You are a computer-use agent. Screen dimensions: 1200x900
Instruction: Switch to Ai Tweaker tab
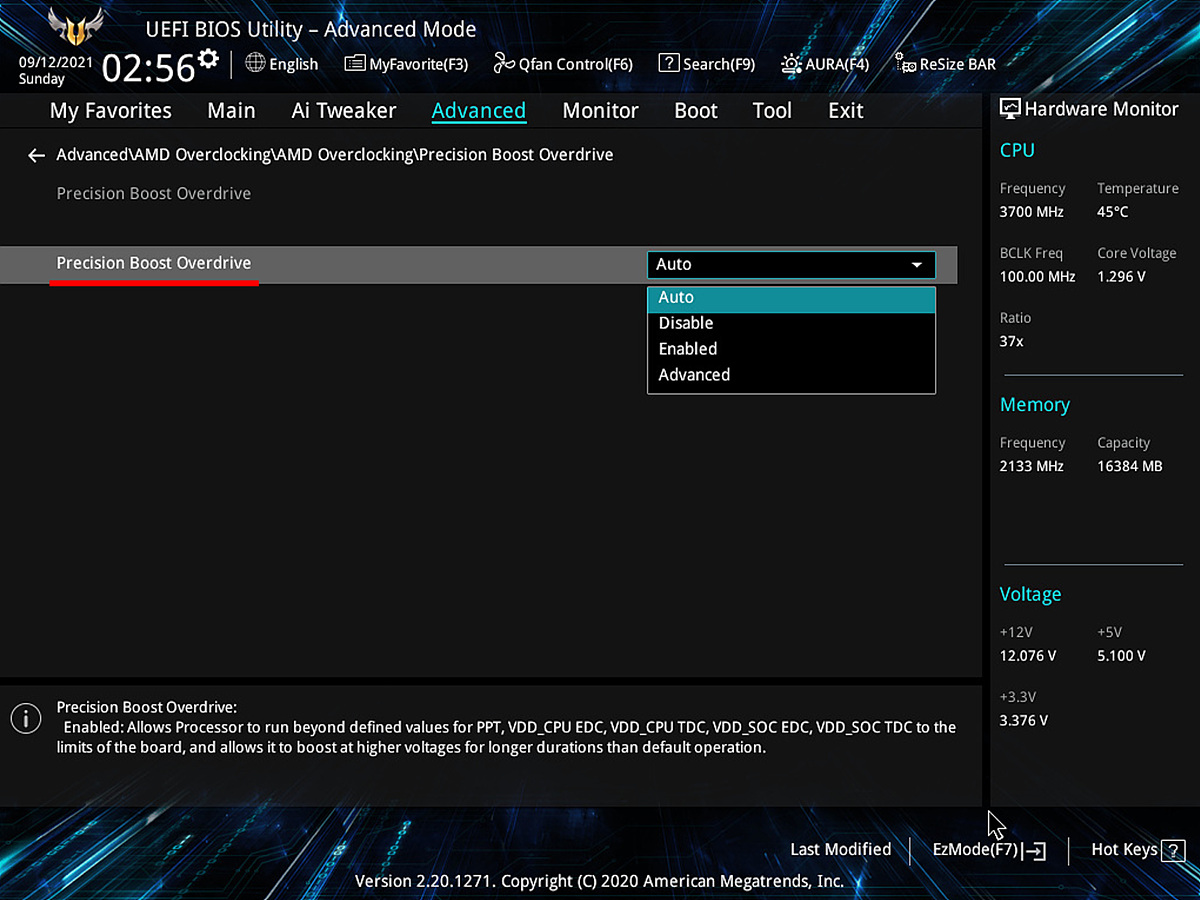pos(344,111)
